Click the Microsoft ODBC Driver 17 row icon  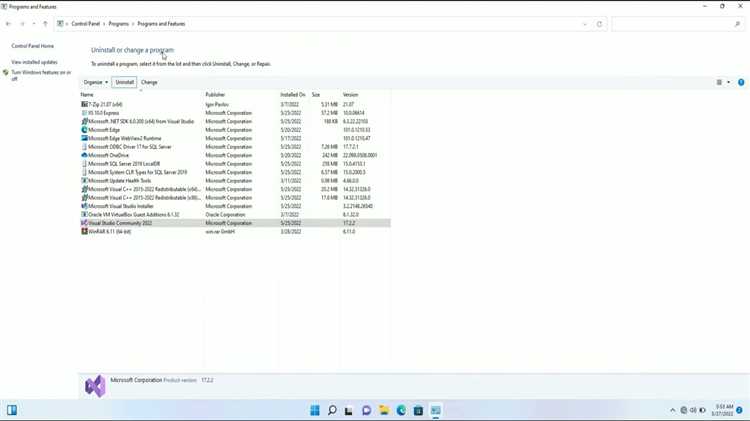pyautogui.click(x=84, y=147)
